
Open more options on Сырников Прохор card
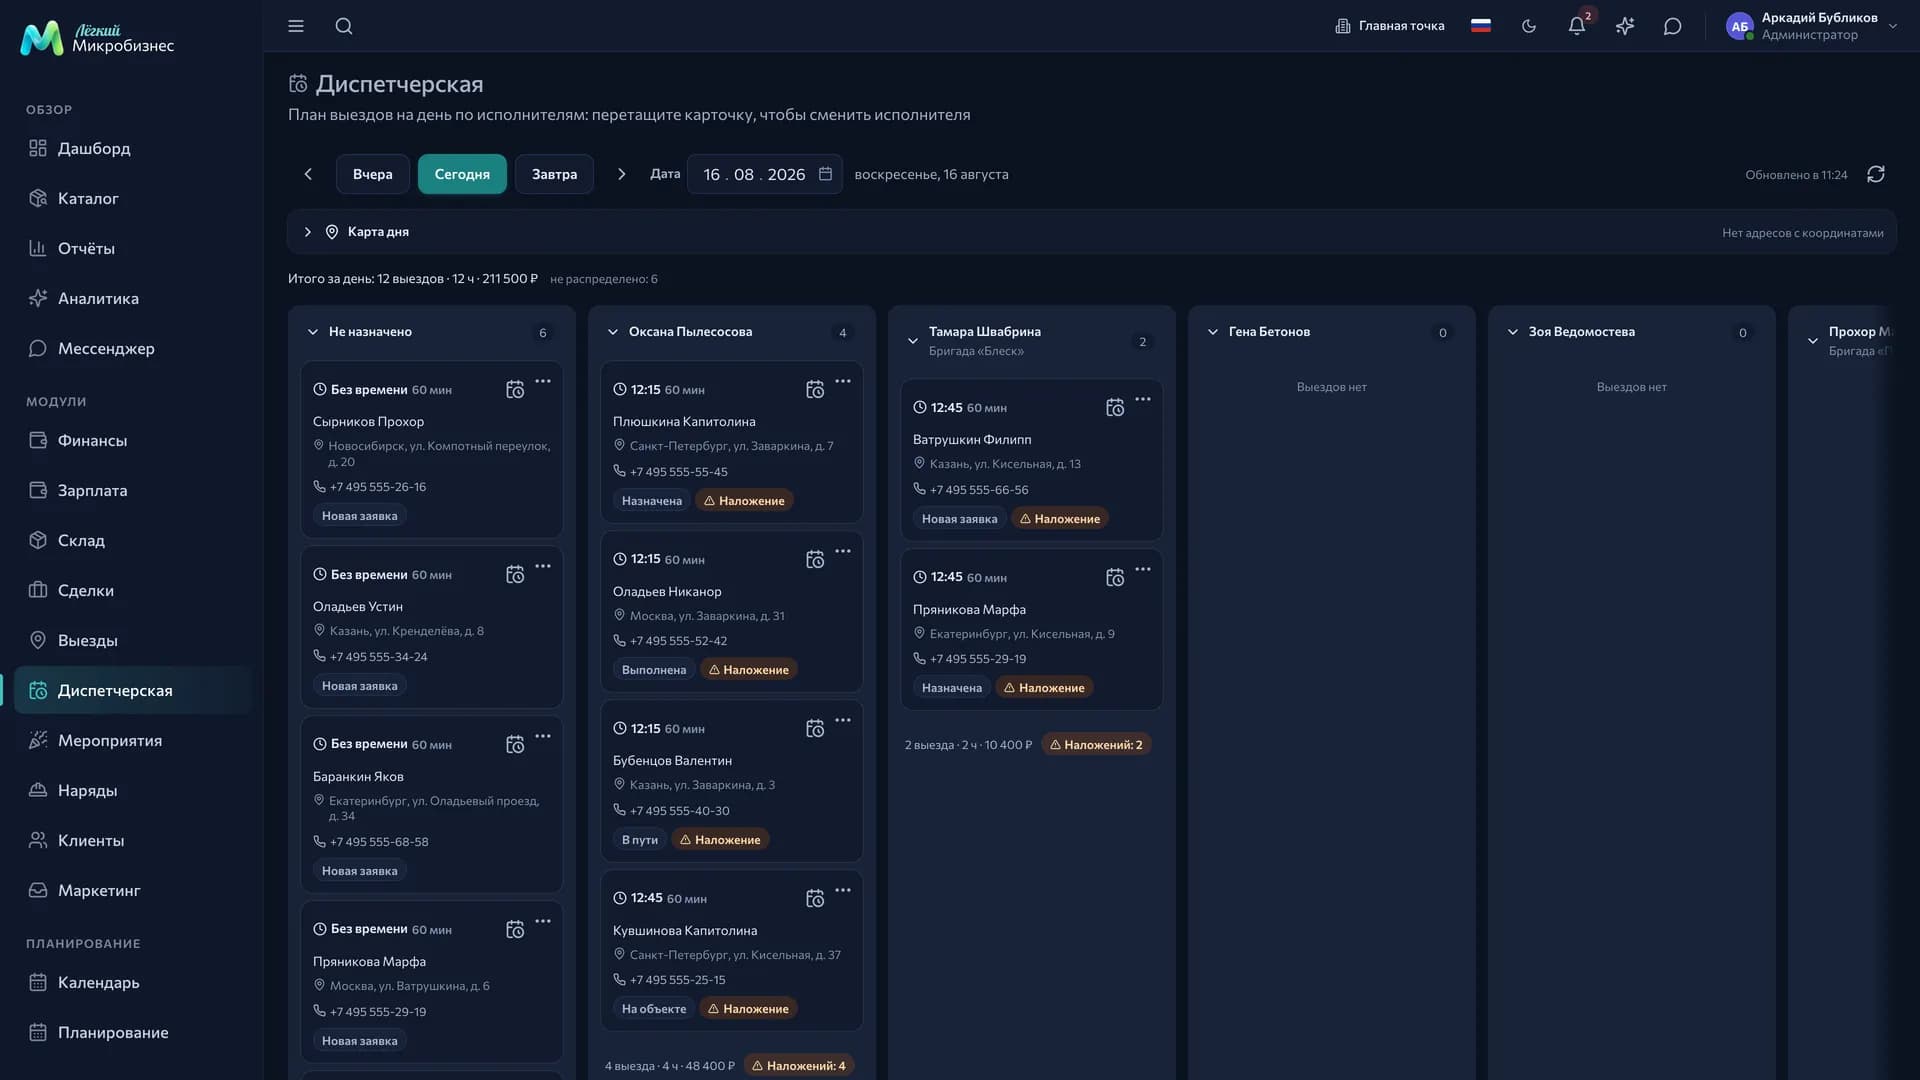point(543,381)
